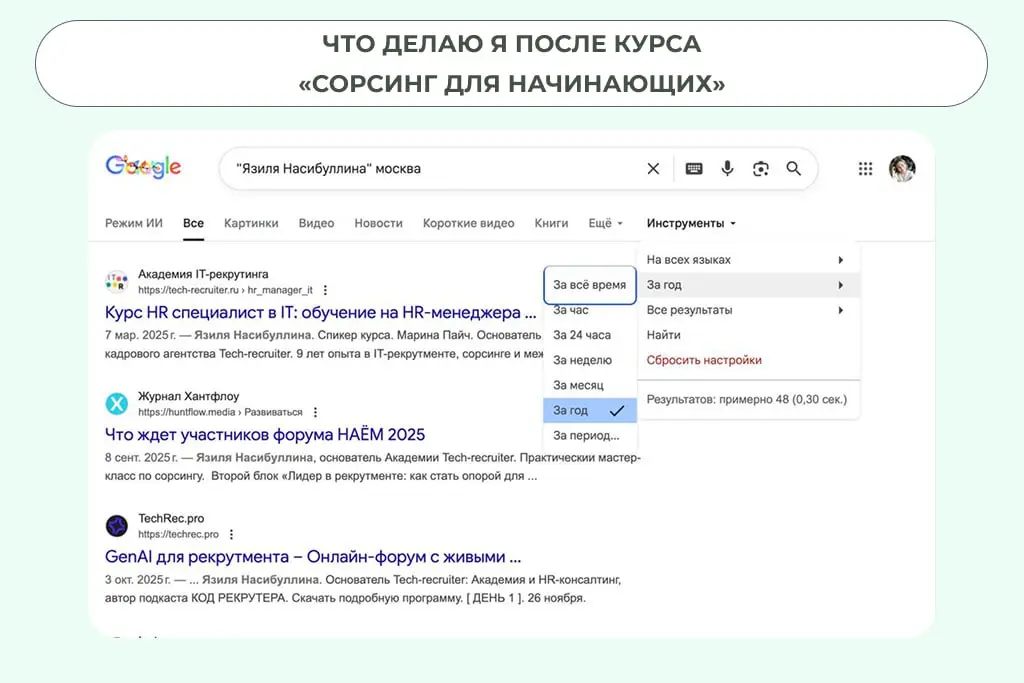
Task: Expand За год filter submenu
Action: [x=748, y=285]
